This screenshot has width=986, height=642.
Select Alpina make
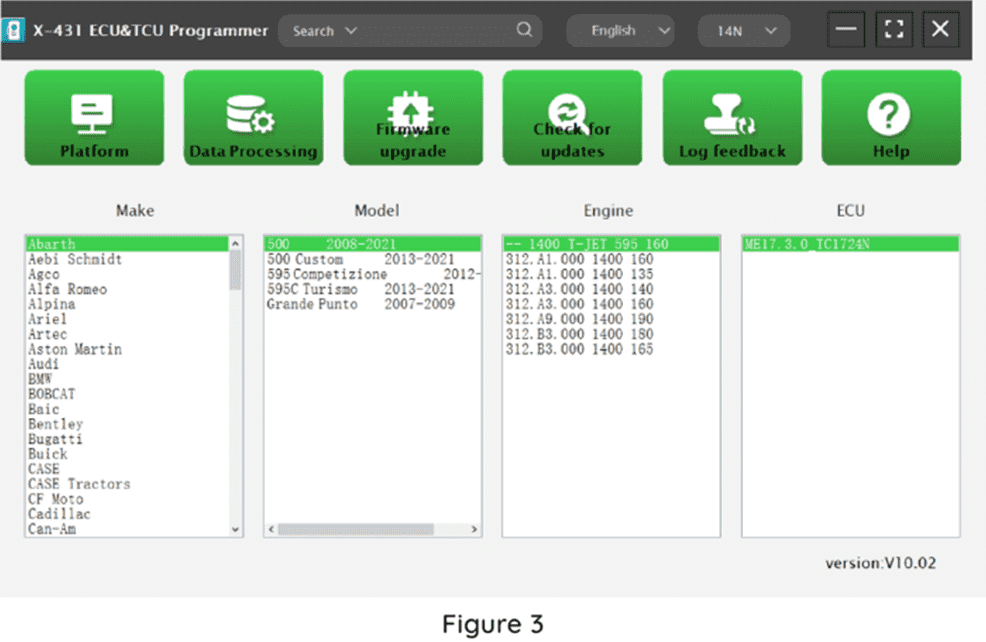tap(127, 304)
